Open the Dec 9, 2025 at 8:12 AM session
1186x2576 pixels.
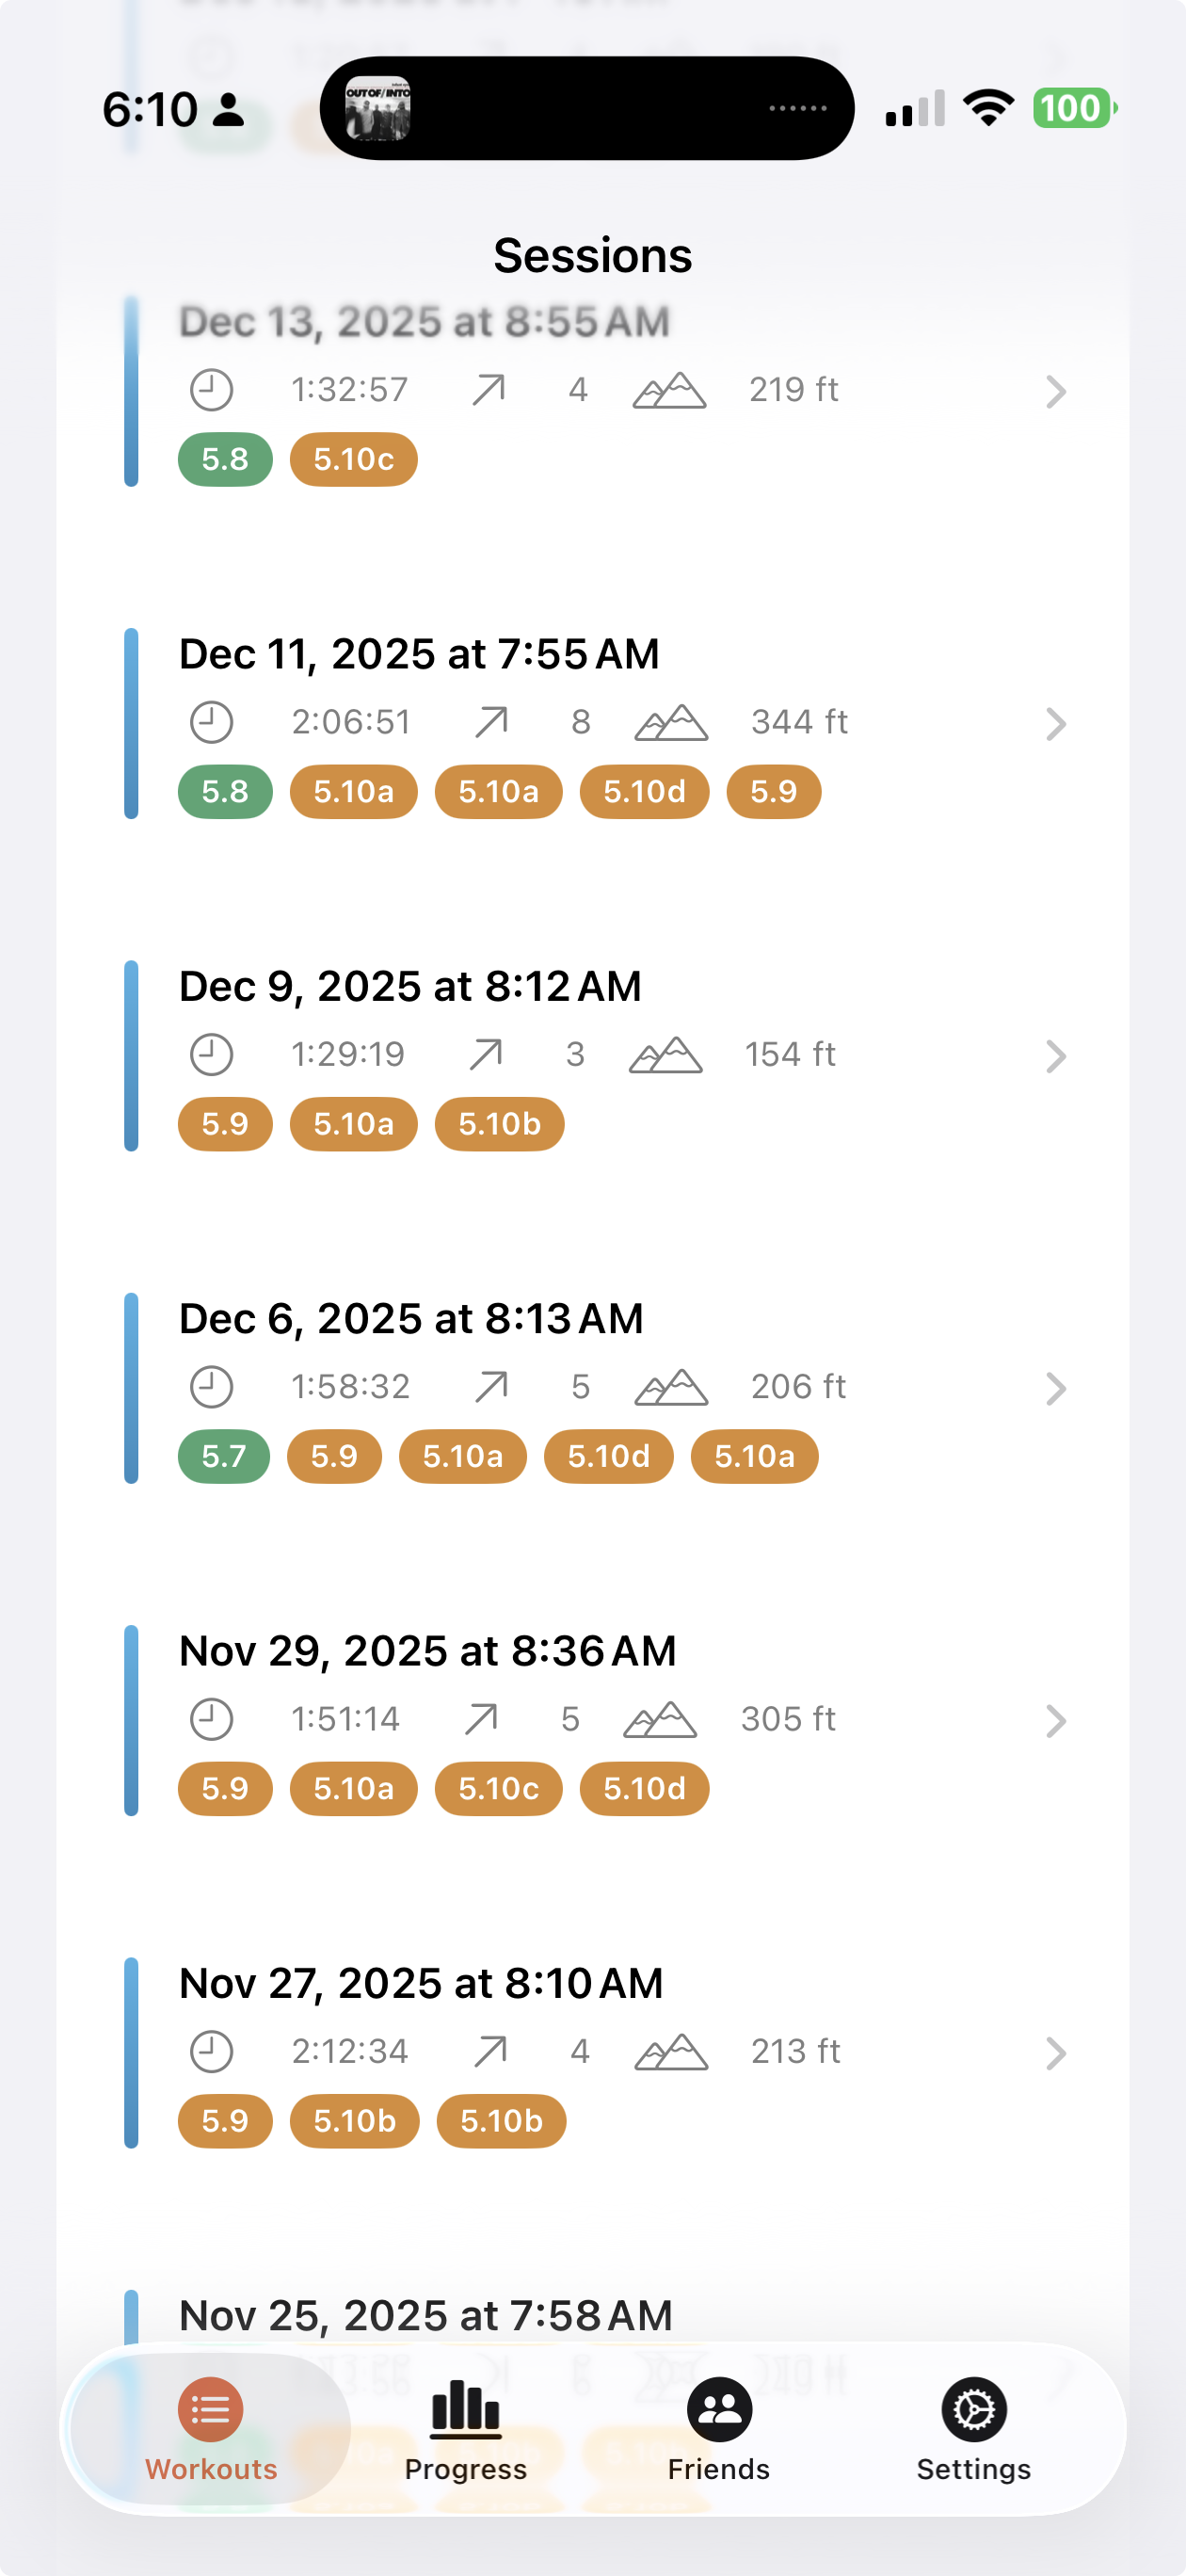[x=410, y=987]
